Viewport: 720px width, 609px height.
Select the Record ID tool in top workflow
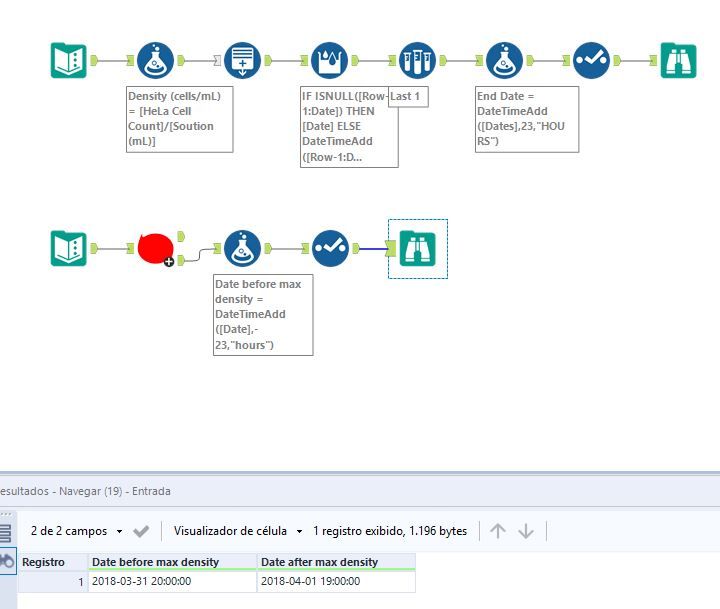coord(242,60)
